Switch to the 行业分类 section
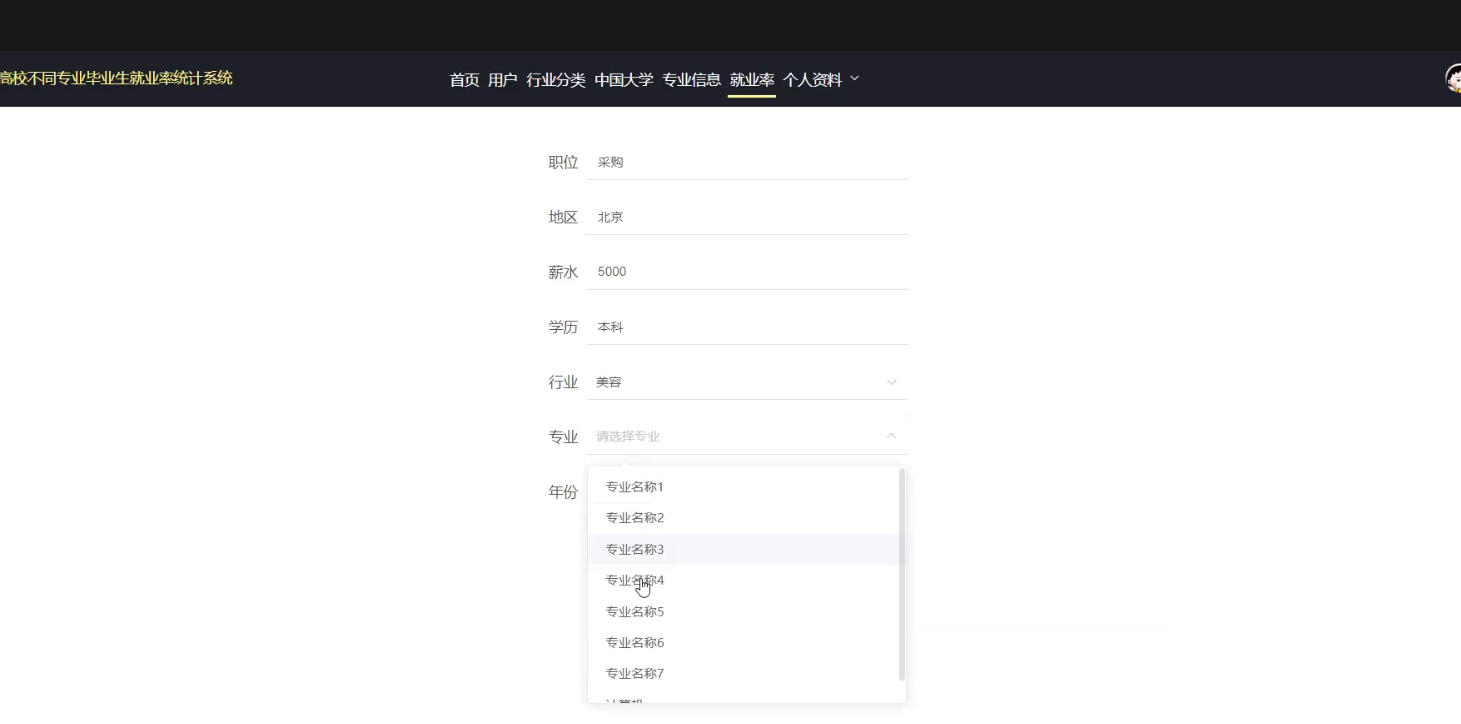 555,80
